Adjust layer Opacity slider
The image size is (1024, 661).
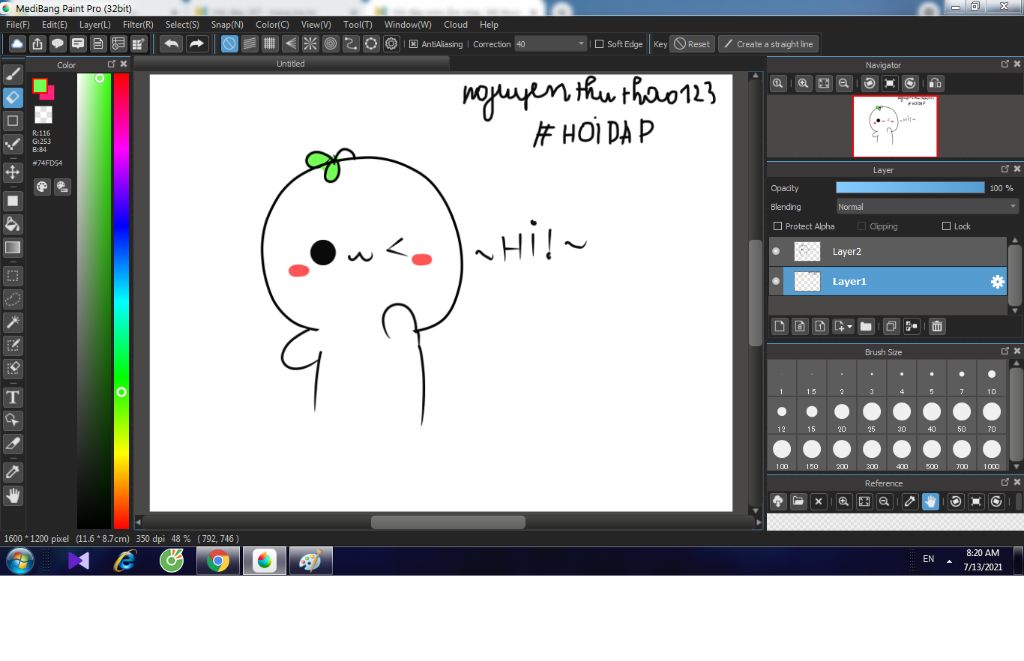910,187
